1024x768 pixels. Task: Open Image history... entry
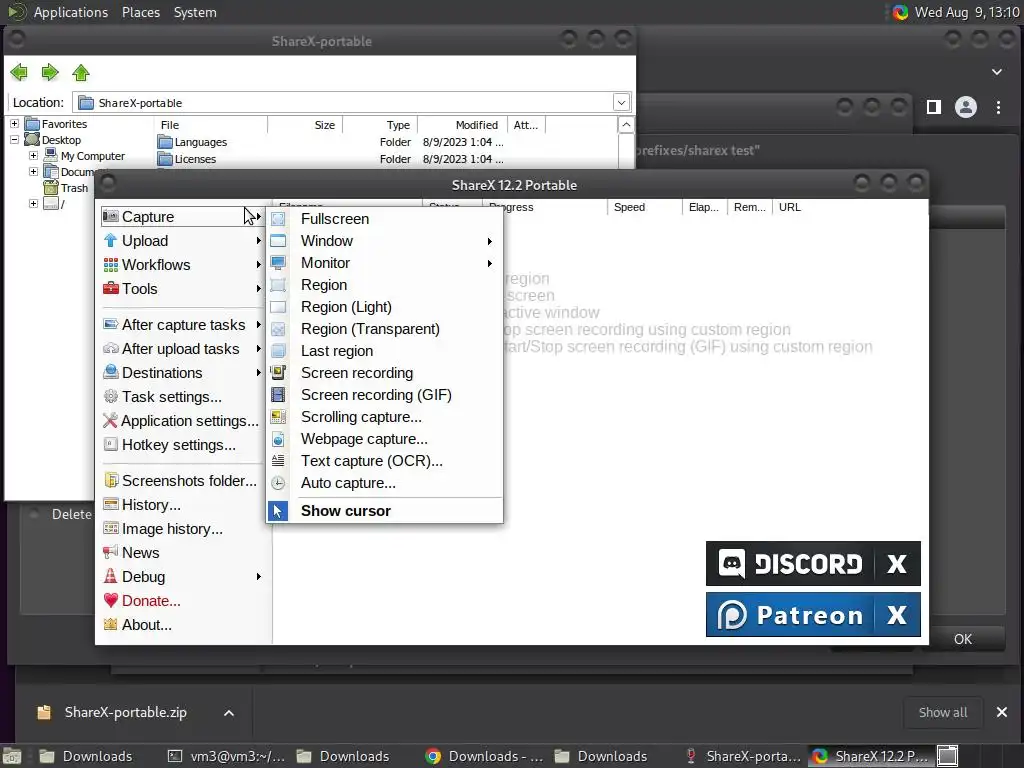point(182,529)
